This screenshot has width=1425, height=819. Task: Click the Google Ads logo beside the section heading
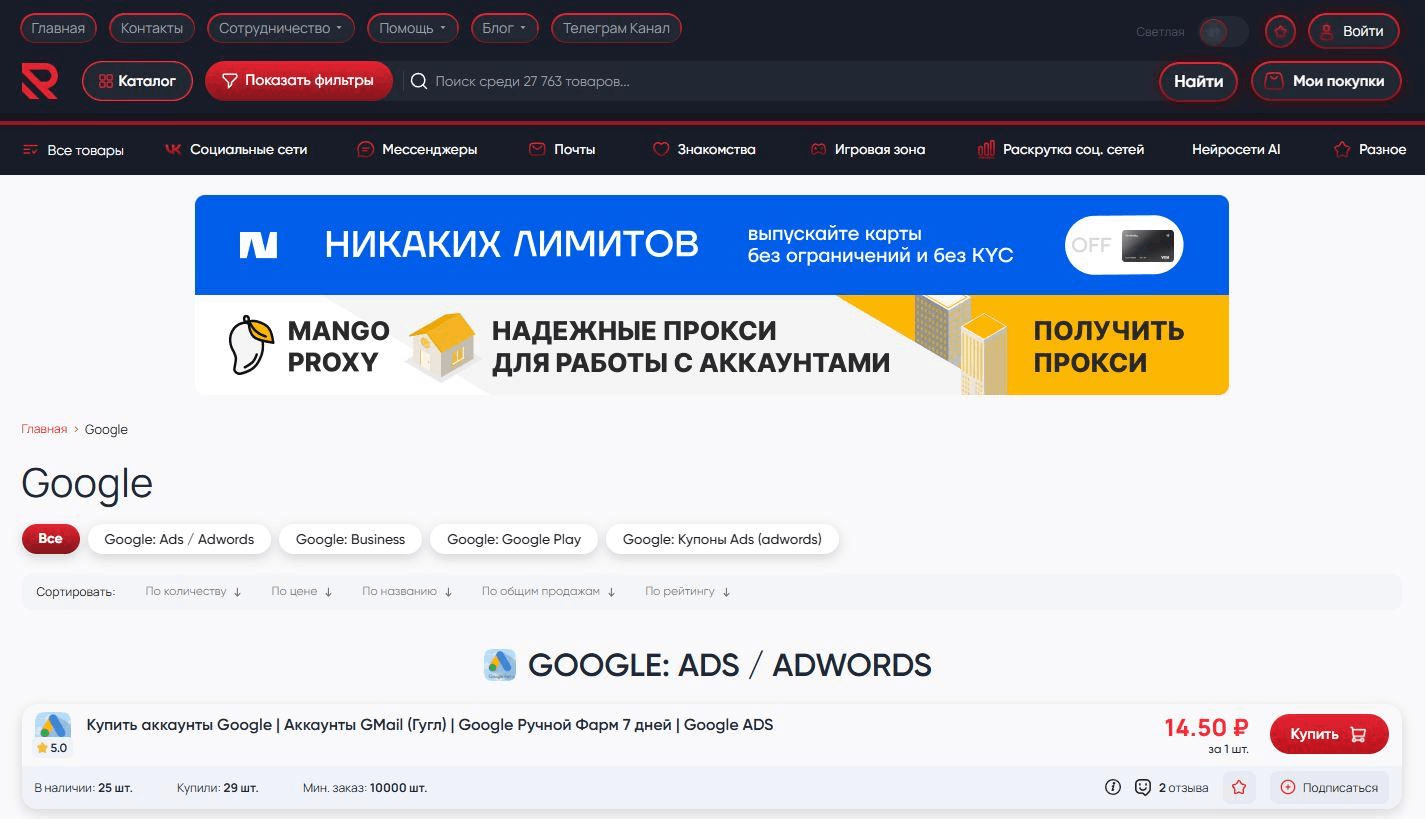click(500, 665)
